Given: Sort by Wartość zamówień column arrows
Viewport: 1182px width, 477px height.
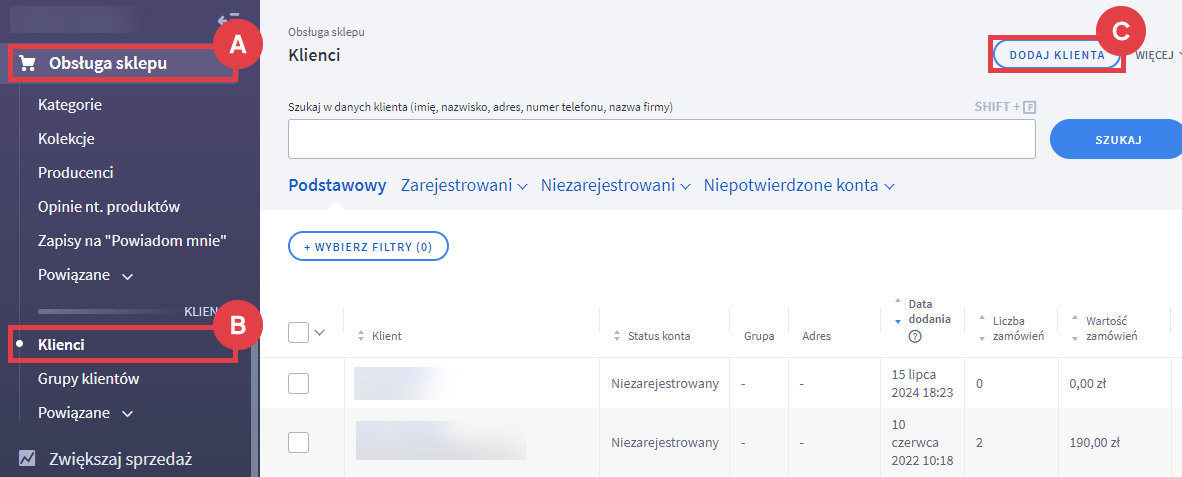Looking at the screenshot, I should tap(1075, 329).
